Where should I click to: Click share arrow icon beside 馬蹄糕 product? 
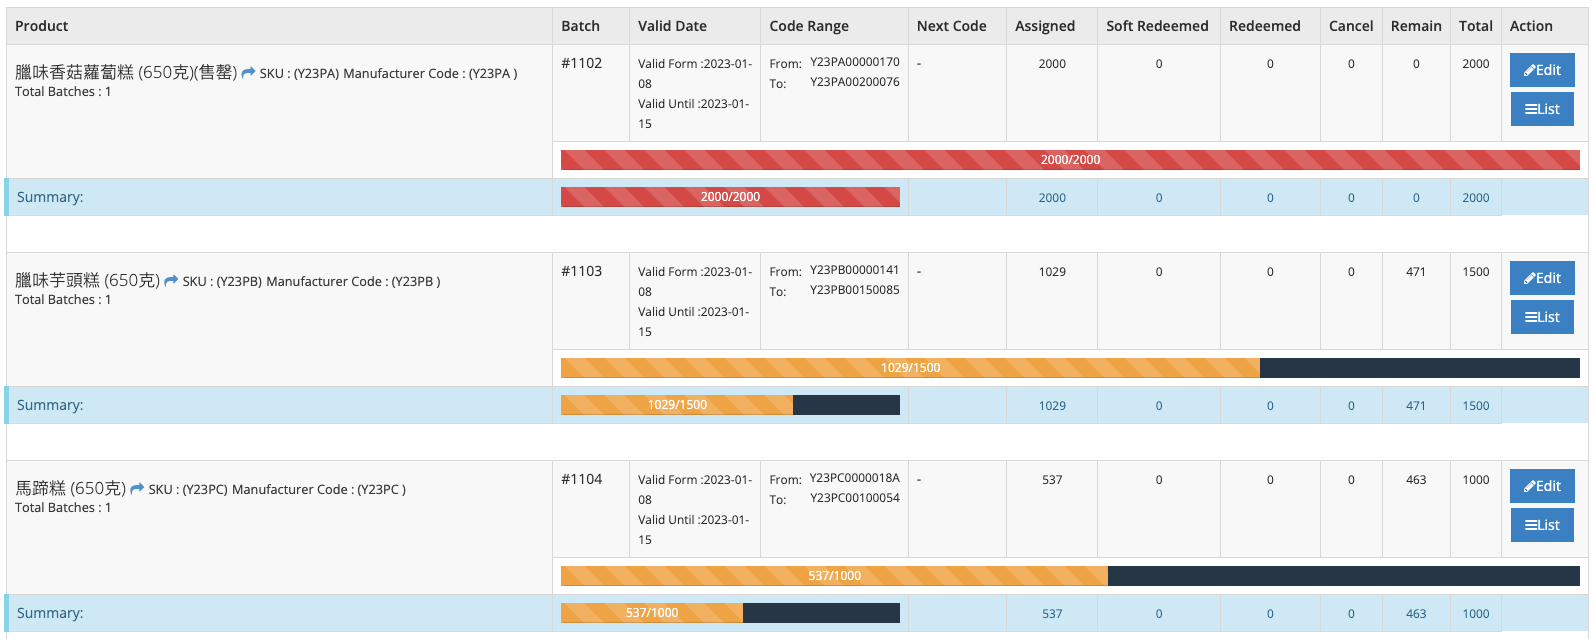coord(137,489)
